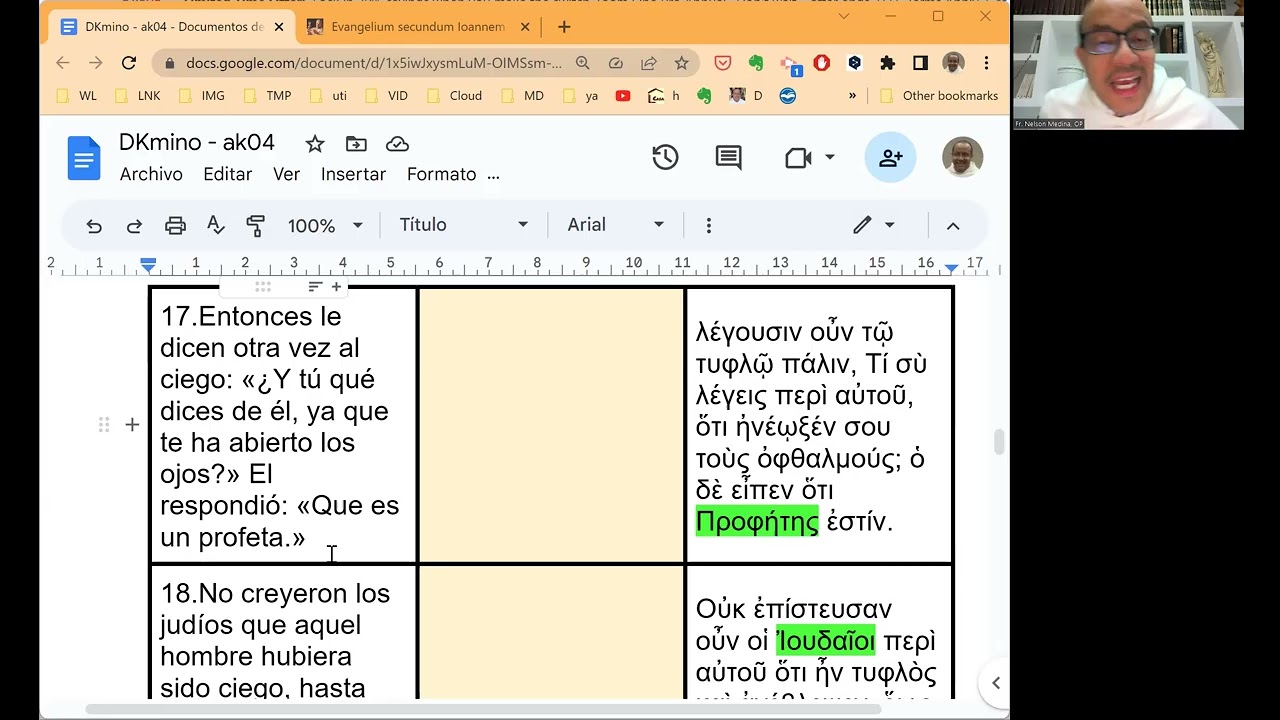Click the empty middle cell of row 17
This screenshot has width=1280, height=720.
coord(551,425)
